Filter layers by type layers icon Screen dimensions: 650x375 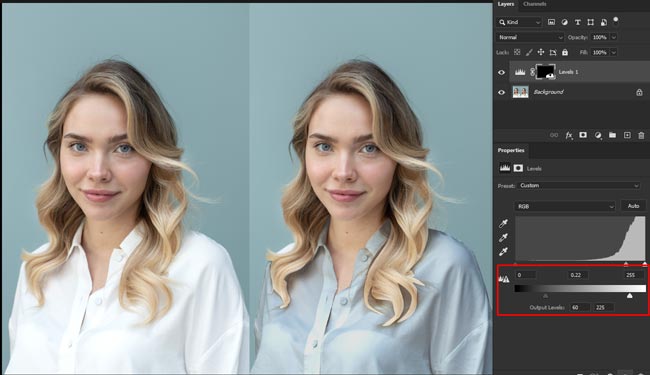tap(577, 22)
